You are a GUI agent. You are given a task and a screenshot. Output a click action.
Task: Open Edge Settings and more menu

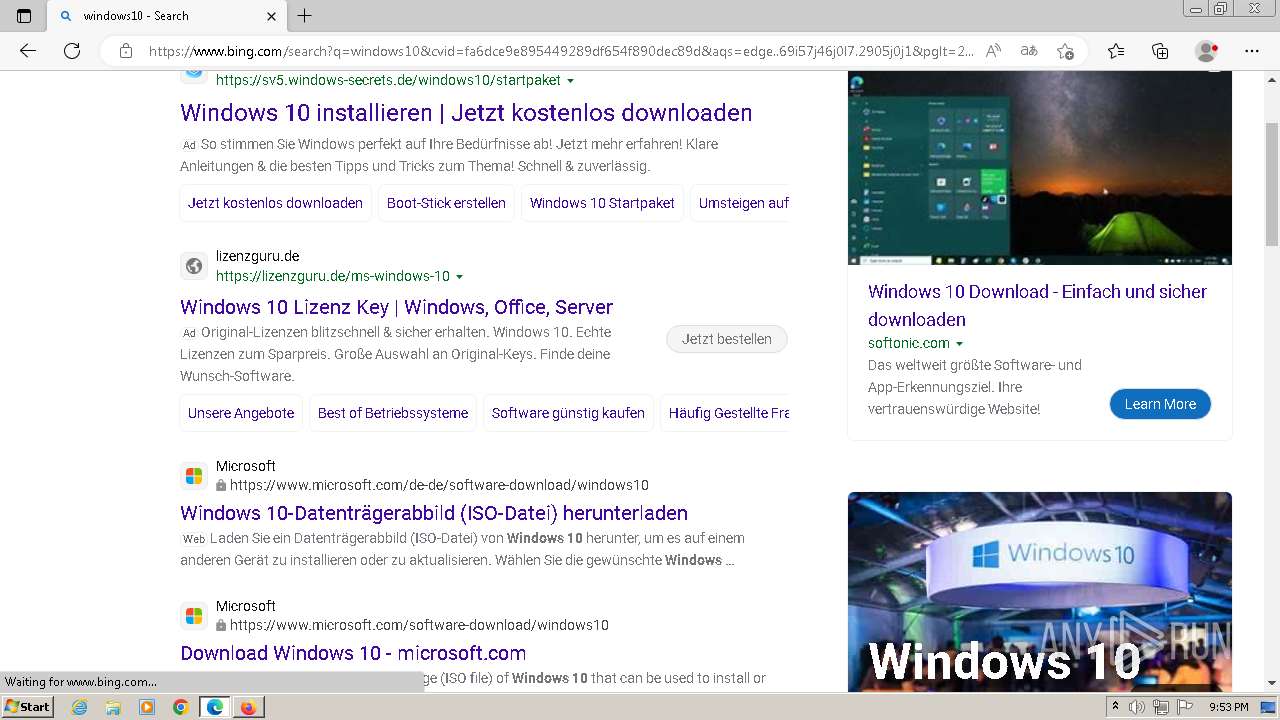[1252, 51]
